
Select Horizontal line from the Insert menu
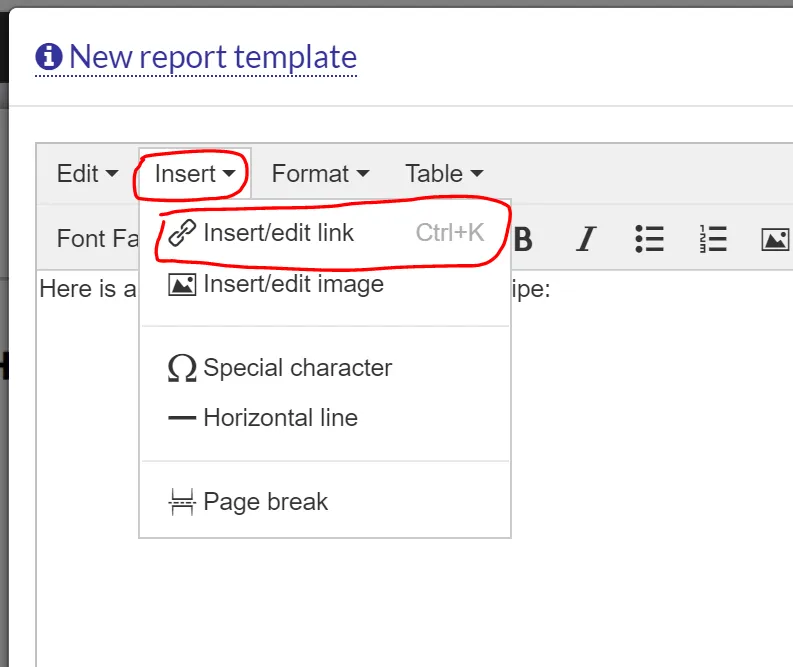[280, 418]
